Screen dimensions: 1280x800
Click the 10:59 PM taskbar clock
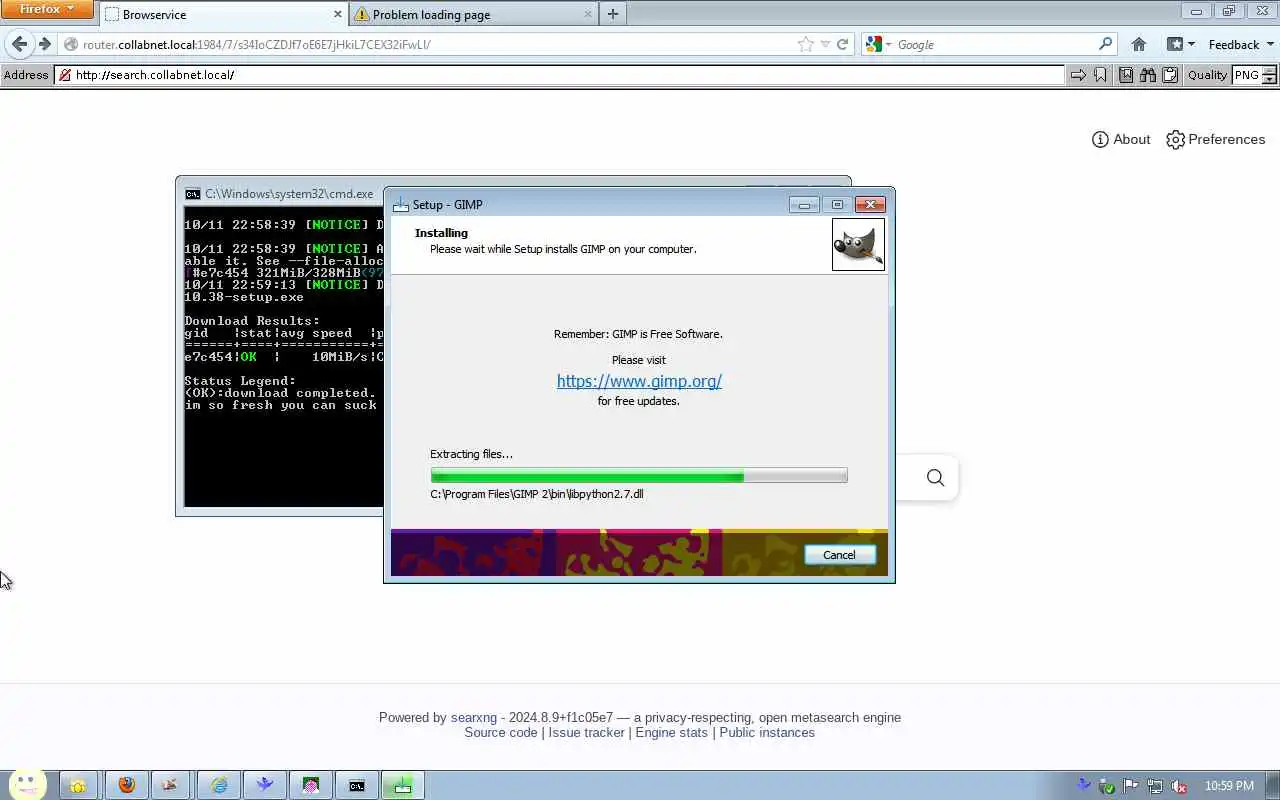pos(1229,786)
